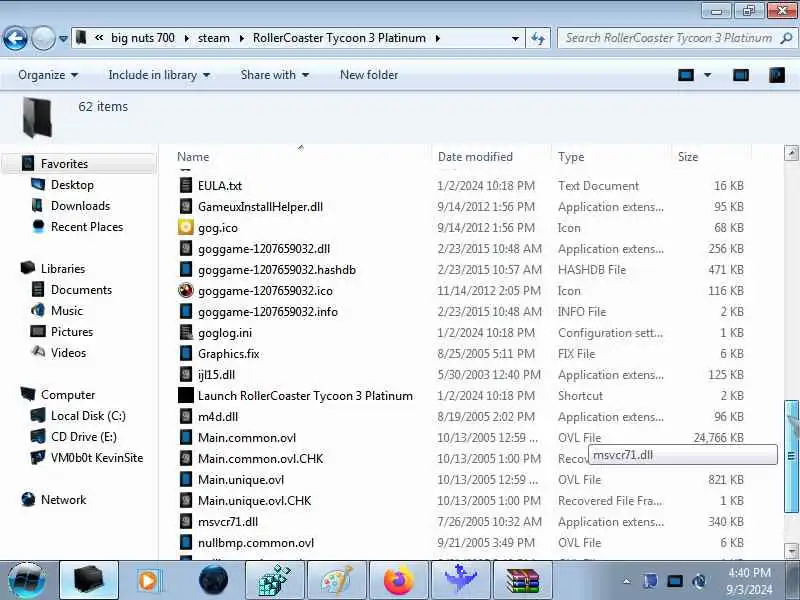The image size is (800, 600).
Task: Select nullbmp.common.ovl file
Action: pos(256,542)
